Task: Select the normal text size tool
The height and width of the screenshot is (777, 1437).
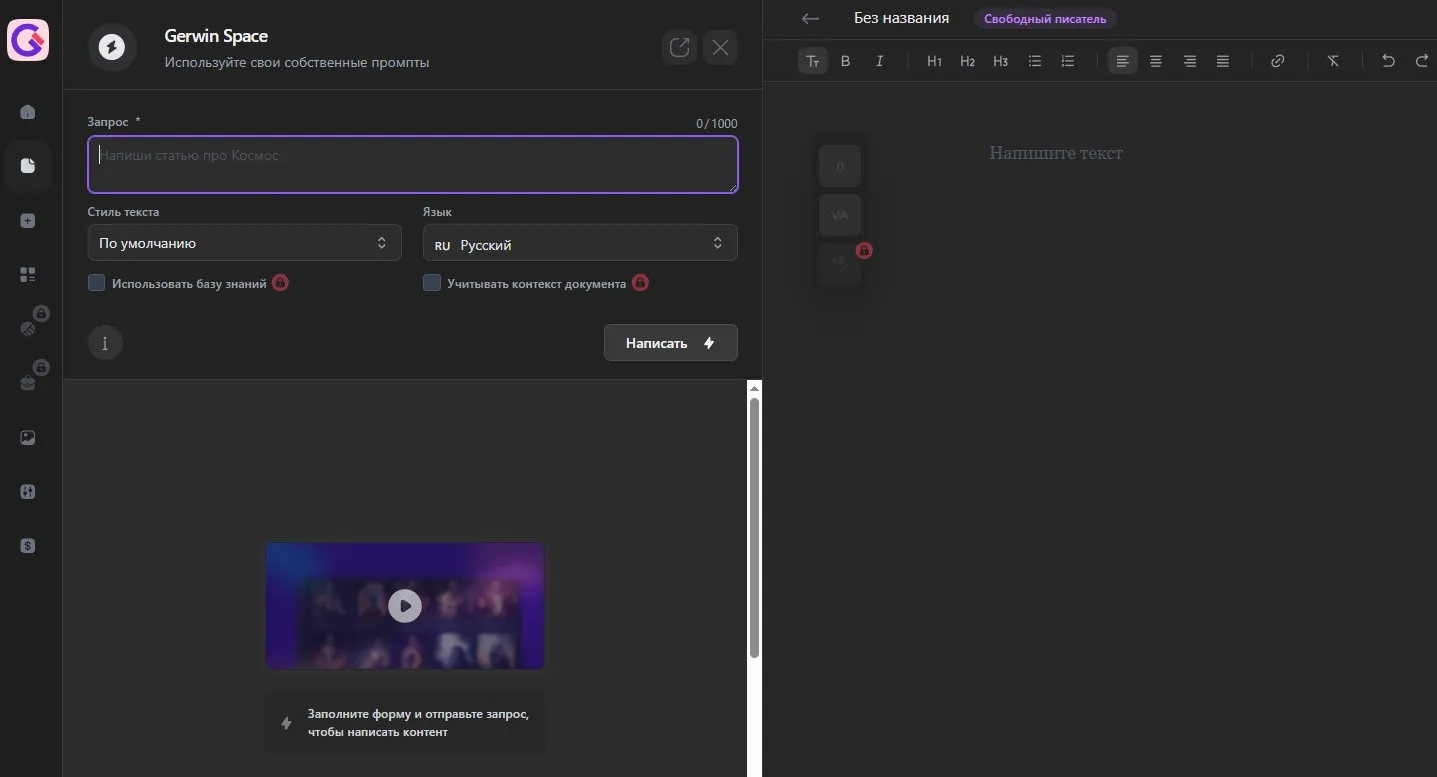Action: 813,61
